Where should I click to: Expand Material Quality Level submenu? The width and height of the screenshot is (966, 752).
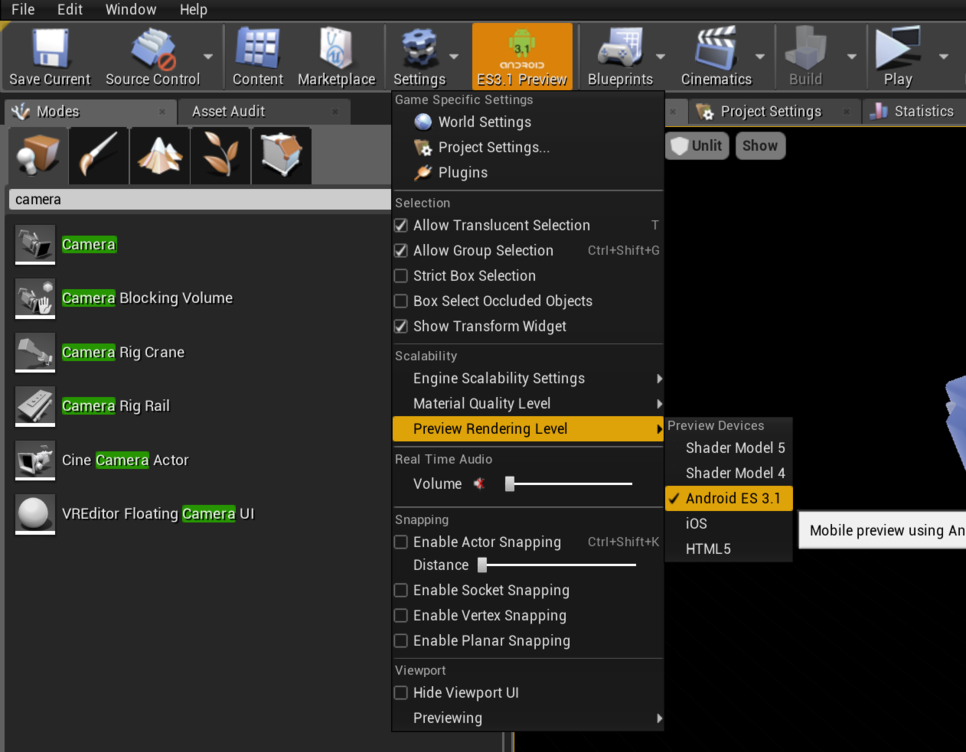coord(528,403)
